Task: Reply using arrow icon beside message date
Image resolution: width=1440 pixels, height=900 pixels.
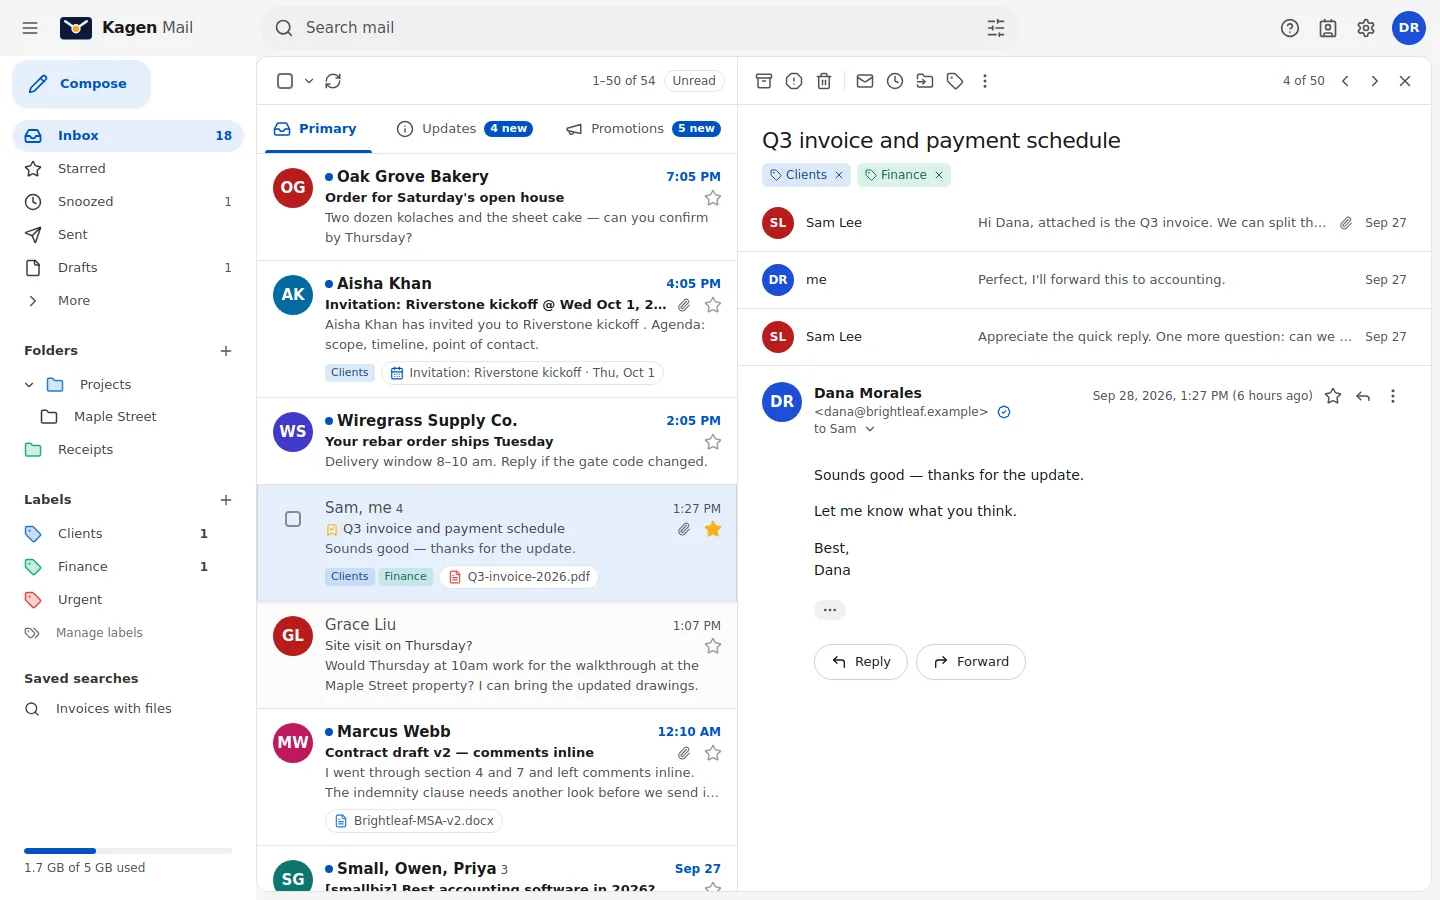Action: pyautogui.click(x=1363, y=396)
